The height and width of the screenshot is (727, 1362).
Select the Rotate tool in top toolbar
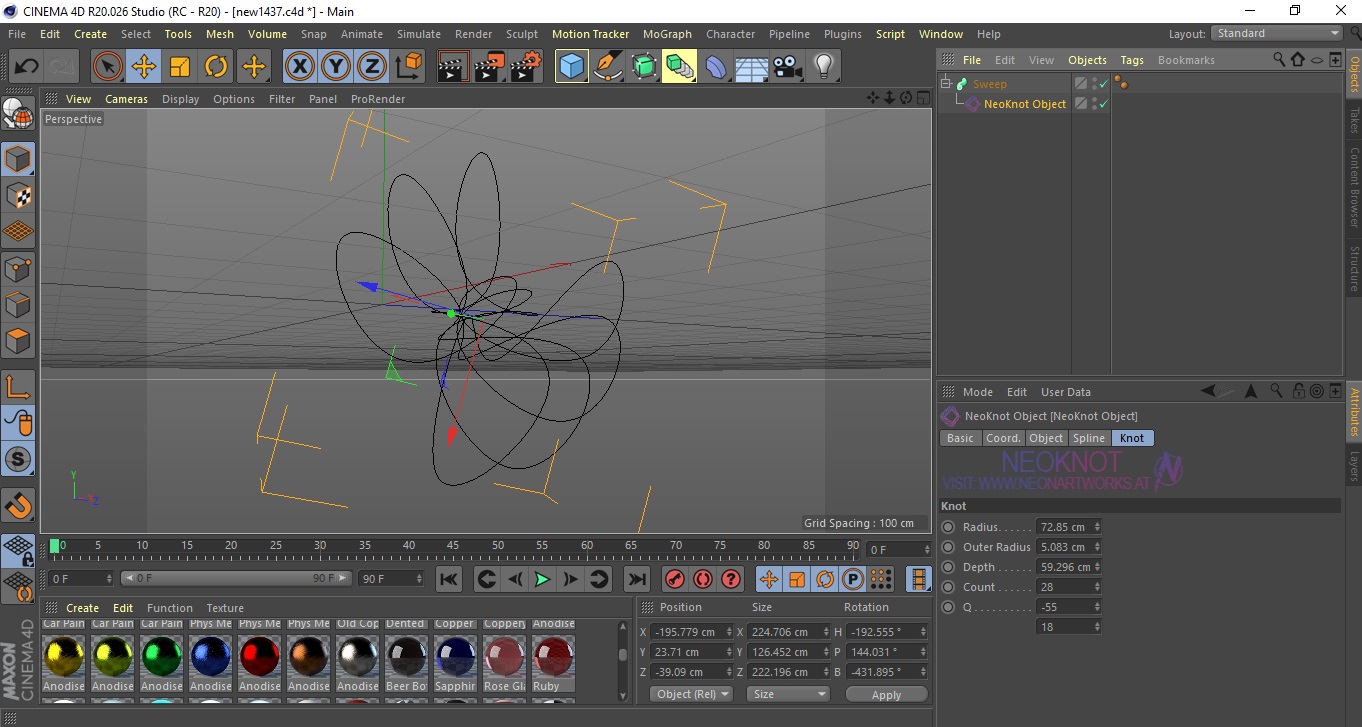[x=216, y=67]
